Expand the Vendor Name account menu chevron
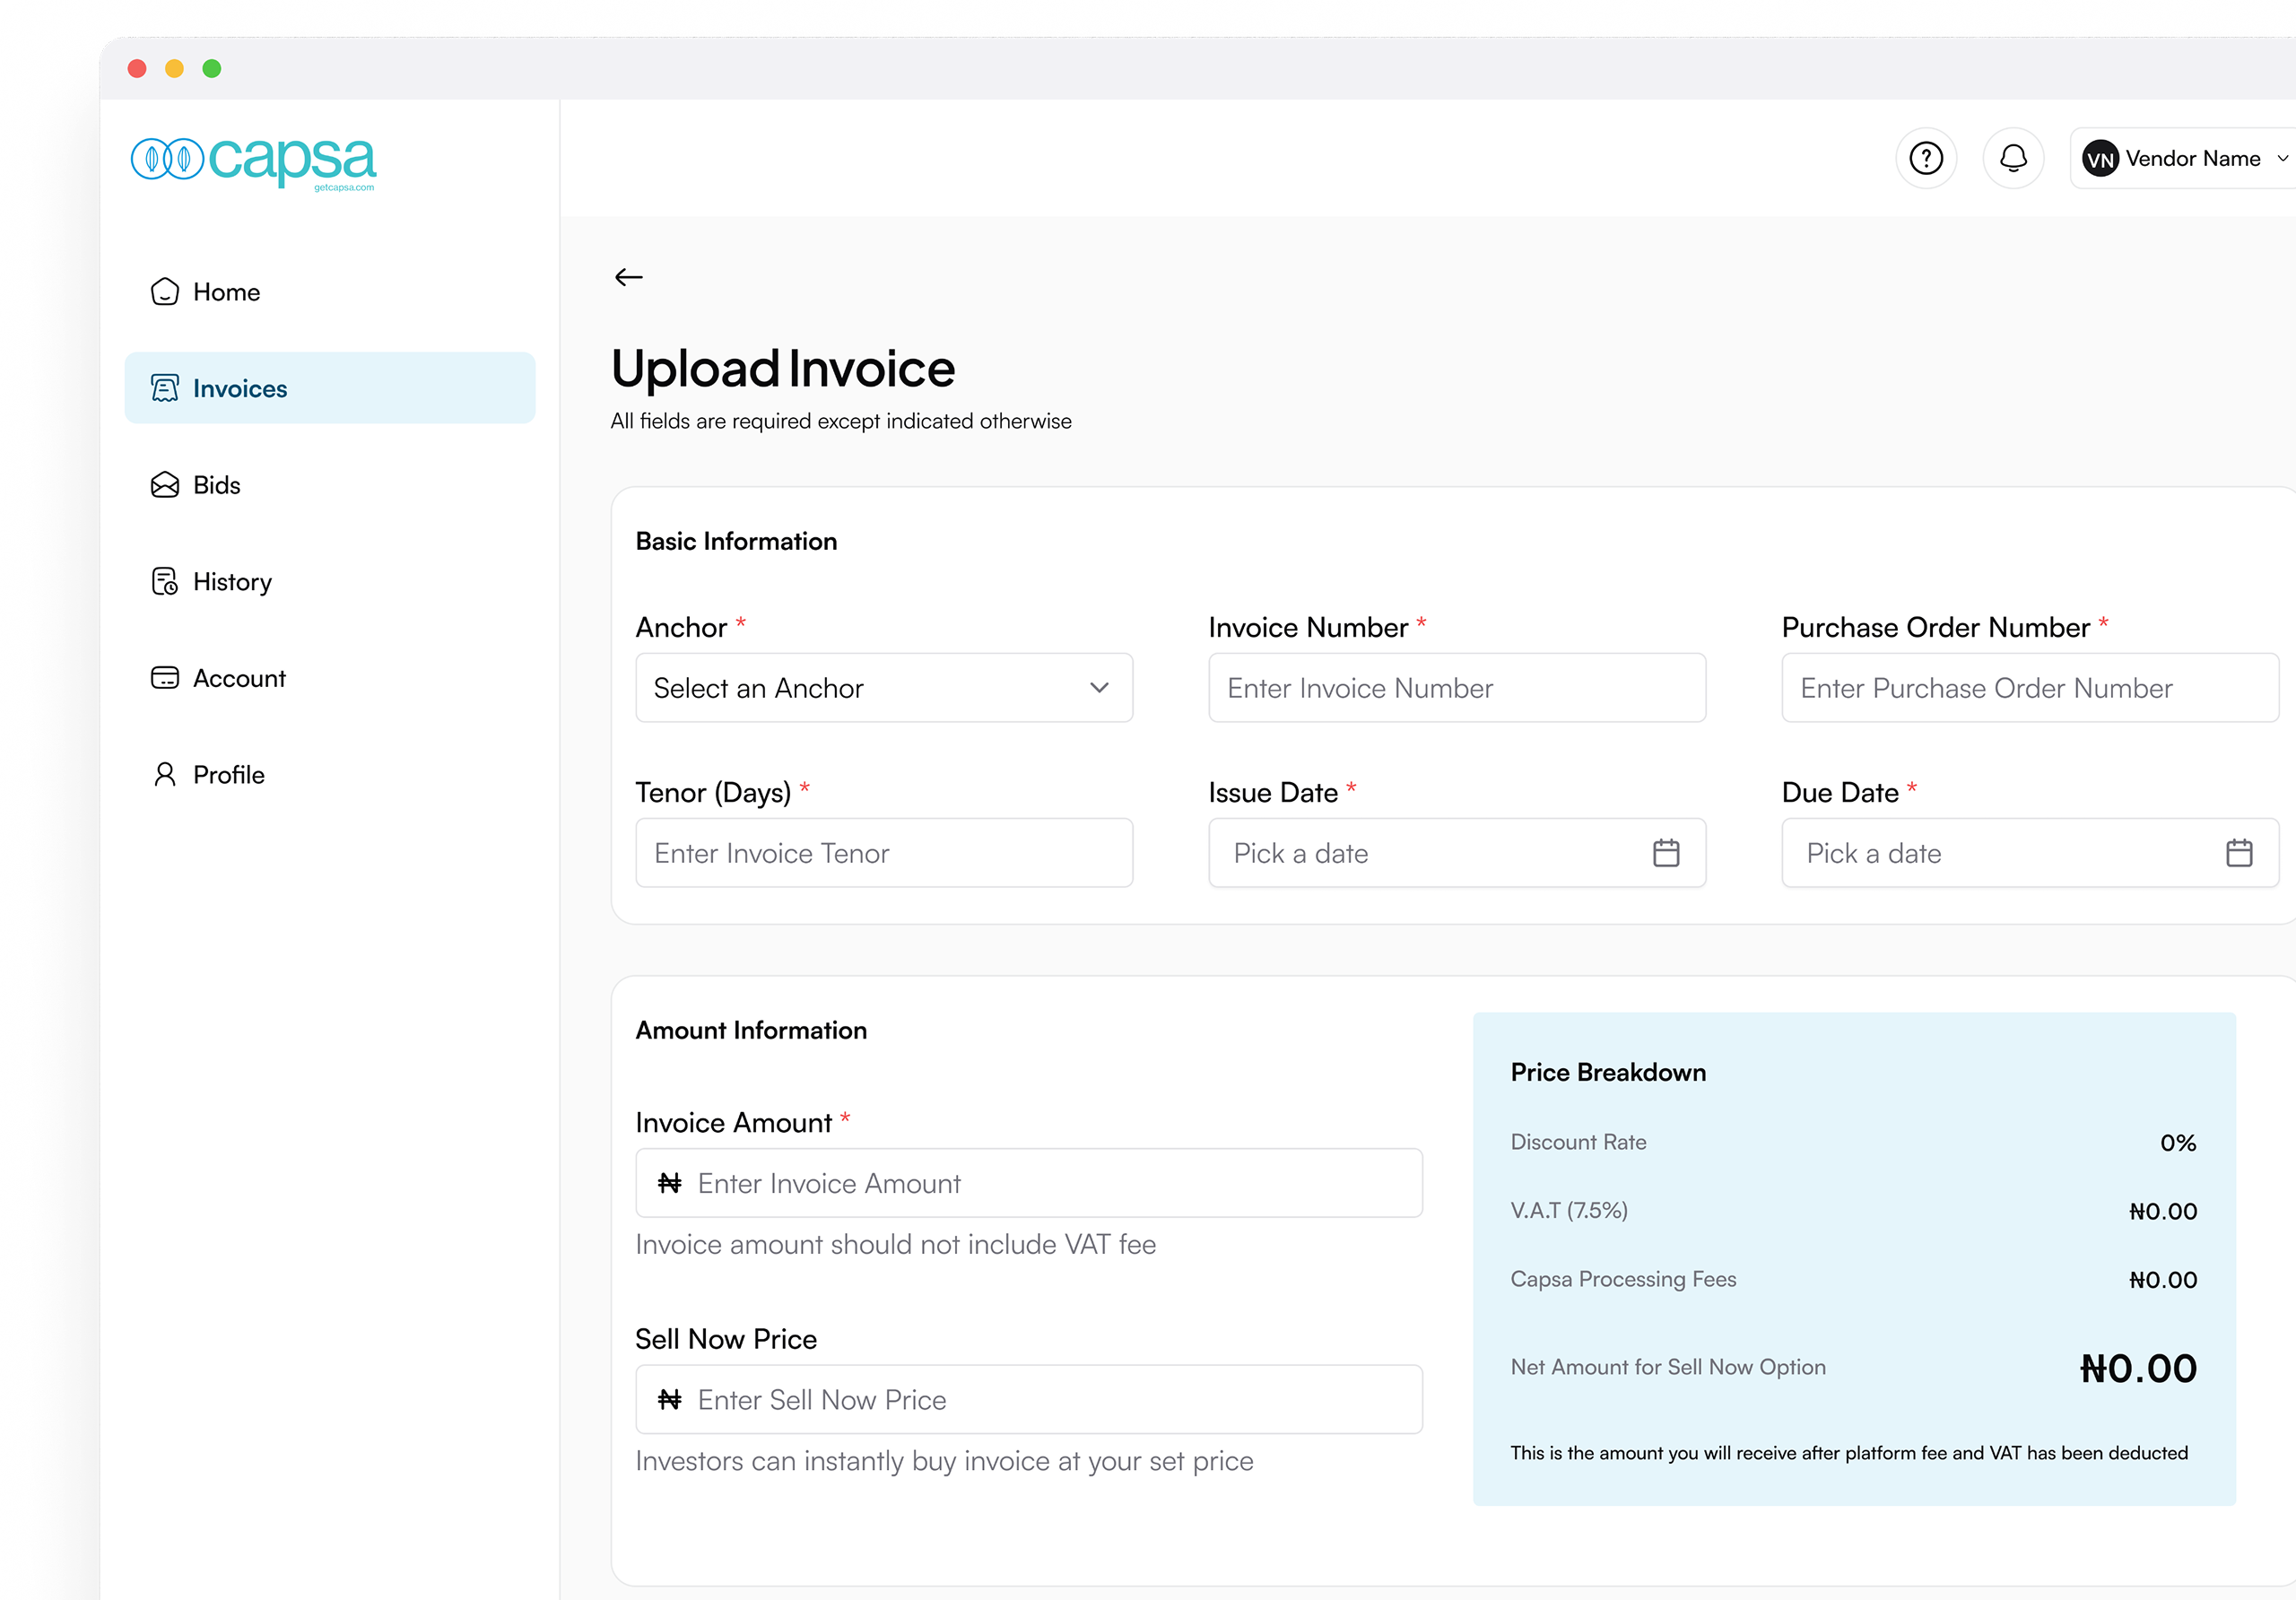2296x1600 pixels. (x=2283, y=158)
